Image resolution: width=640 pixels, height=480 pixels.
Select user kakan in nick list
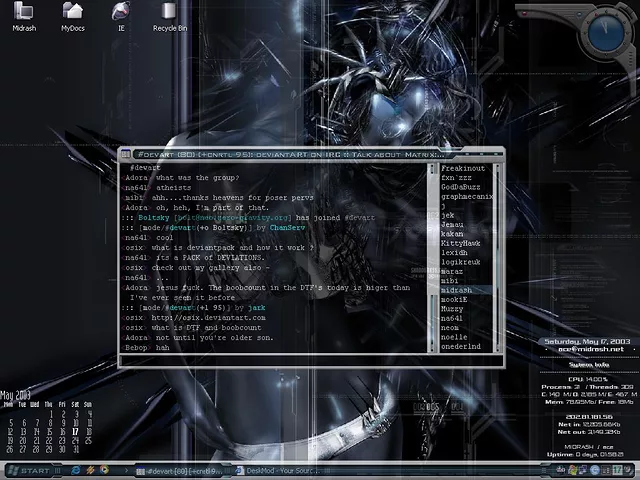452,234
